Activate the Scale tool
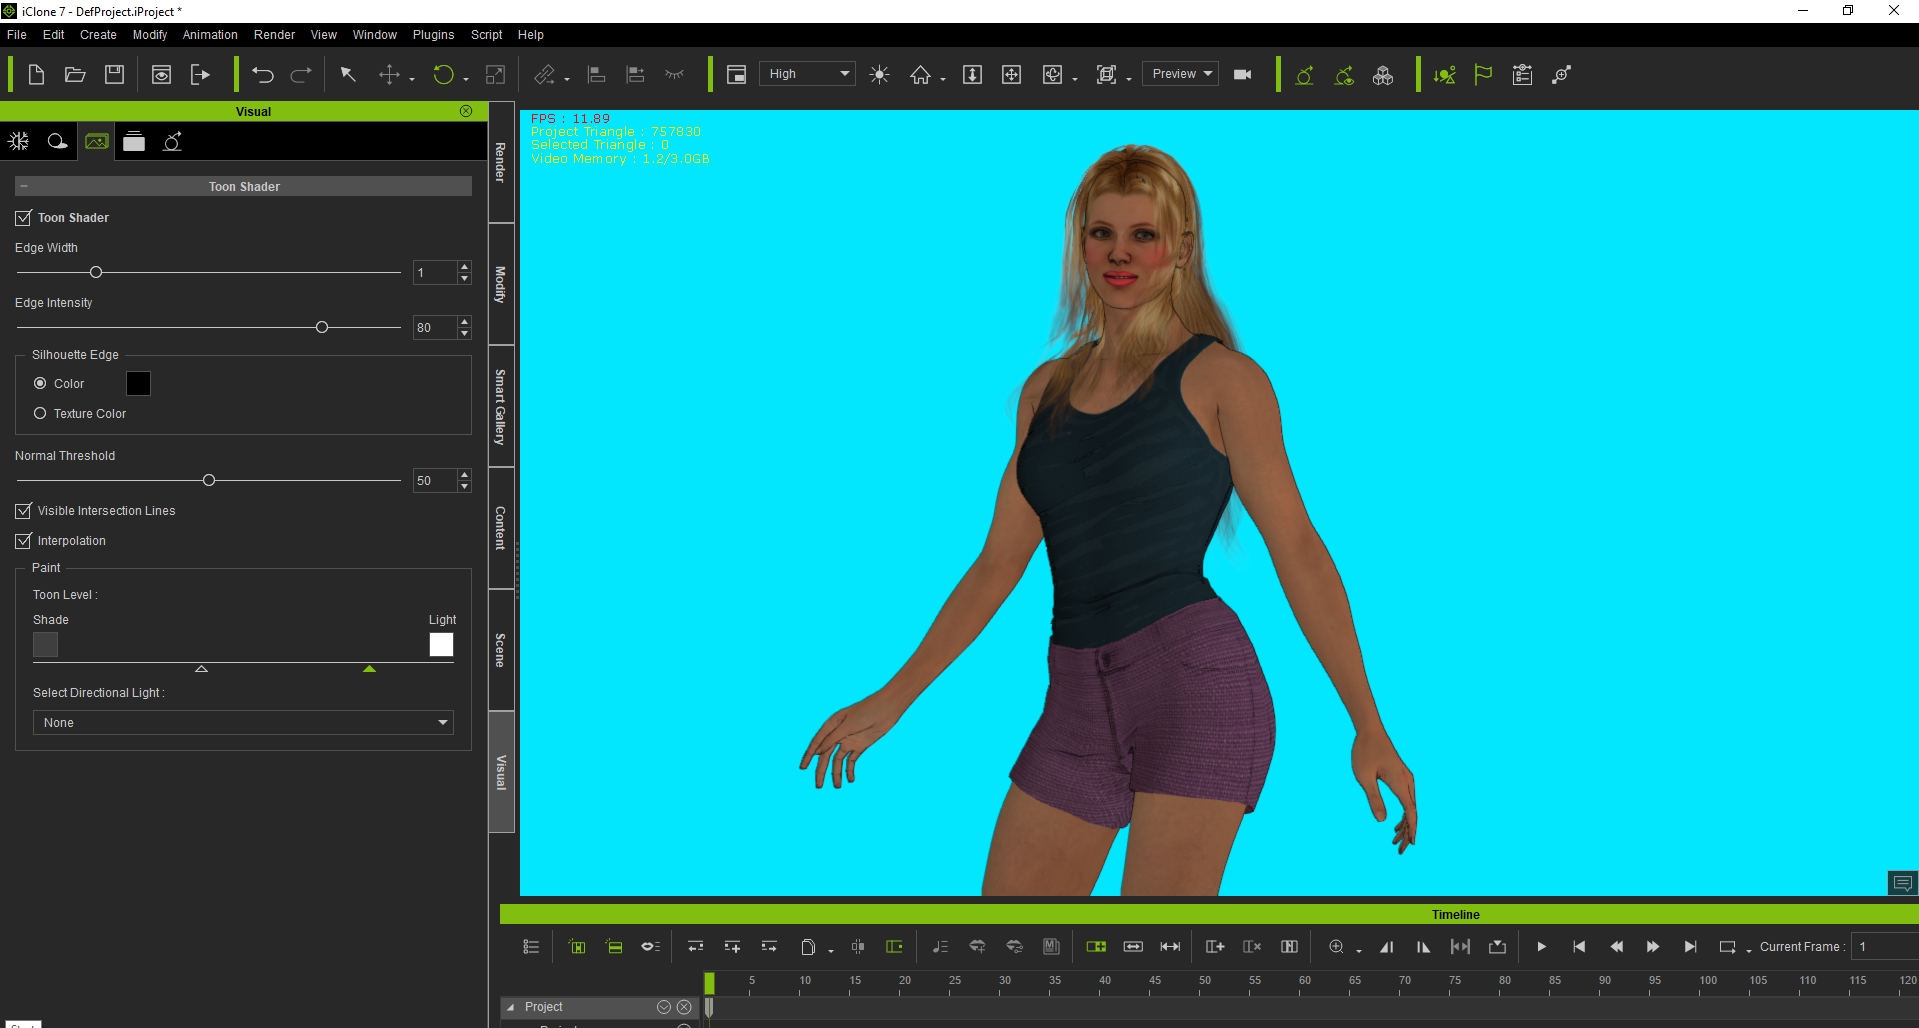 pyautogui.click(x=495, y=75)
